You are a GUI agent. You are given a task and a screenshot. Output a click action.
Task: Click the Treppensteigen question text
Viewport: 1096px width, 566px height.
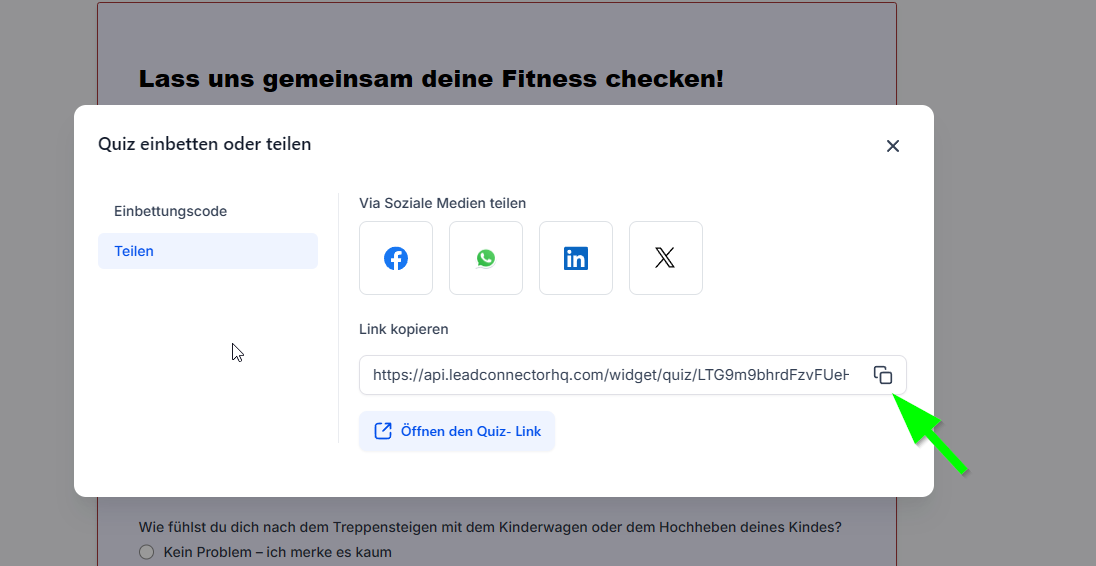(490, 527)
